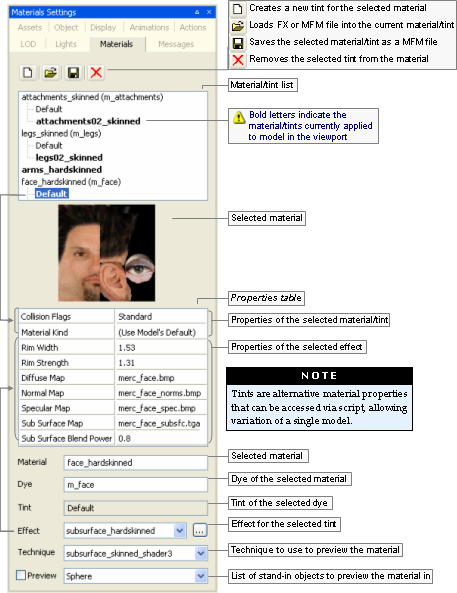
Task: Select Default tint under attachments_skinned
Action: 49,109
